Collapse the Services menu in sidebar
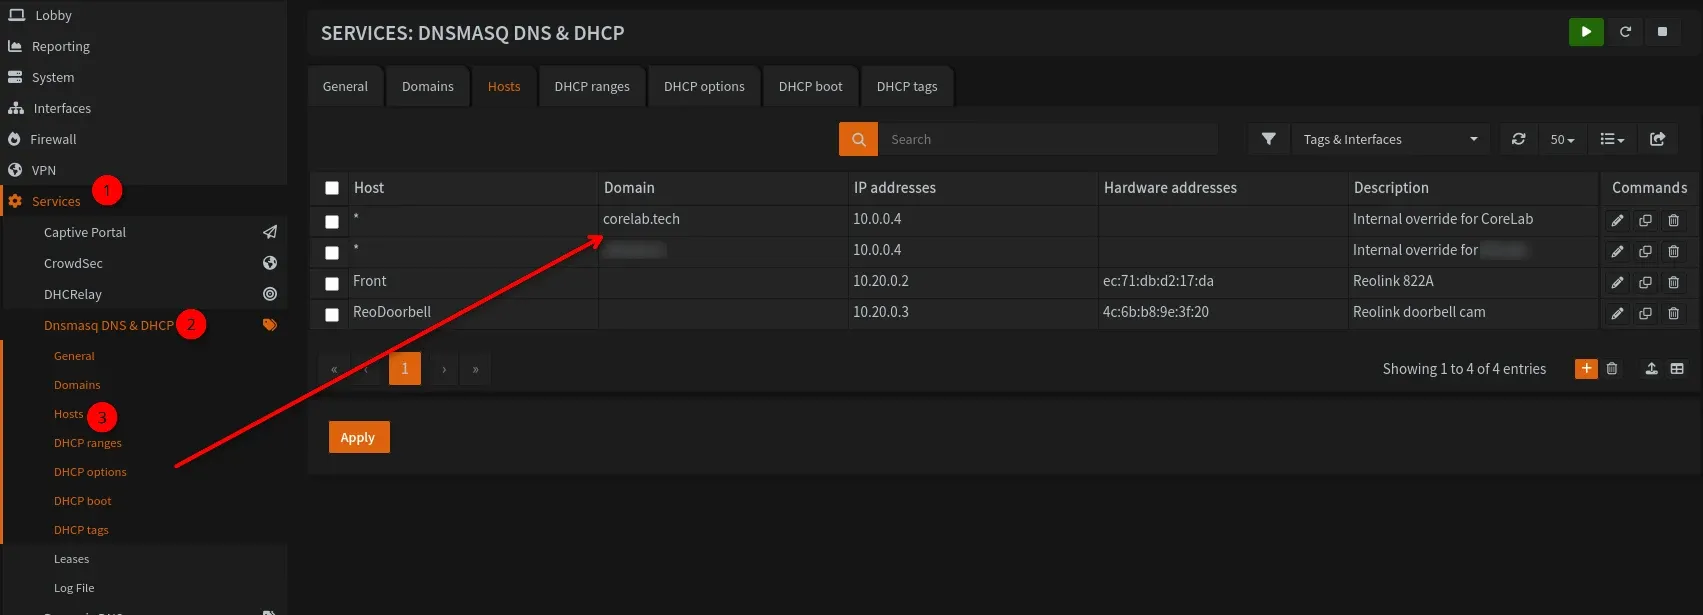This screenshot has height=615, width=1703. (56, 201)
